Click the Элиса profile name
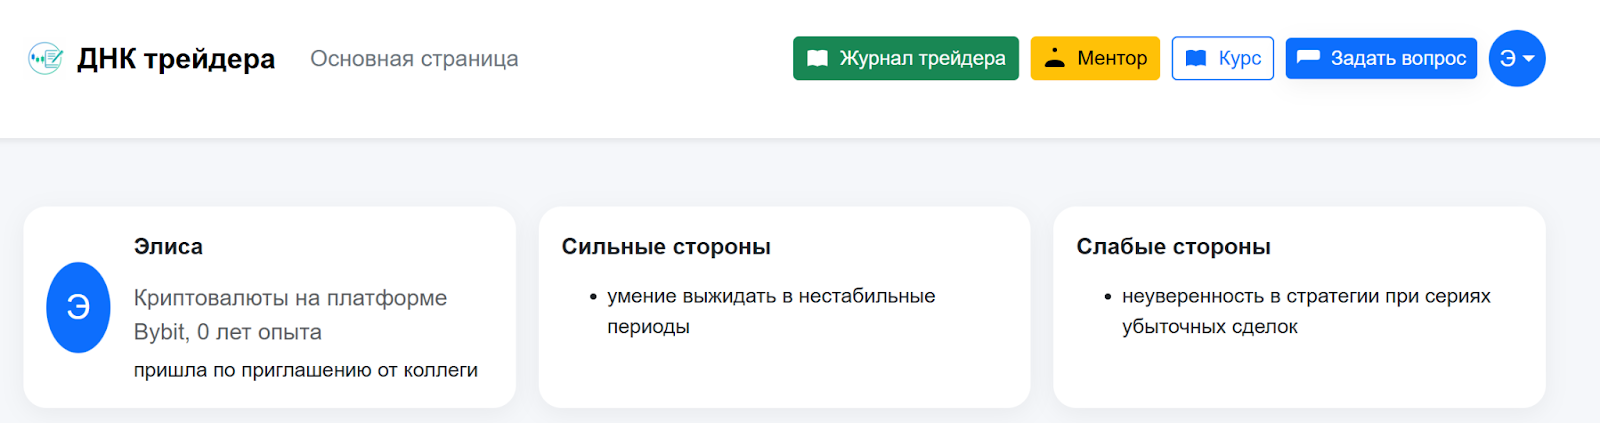The image size is (1600, 423). (x=168, y=247)
